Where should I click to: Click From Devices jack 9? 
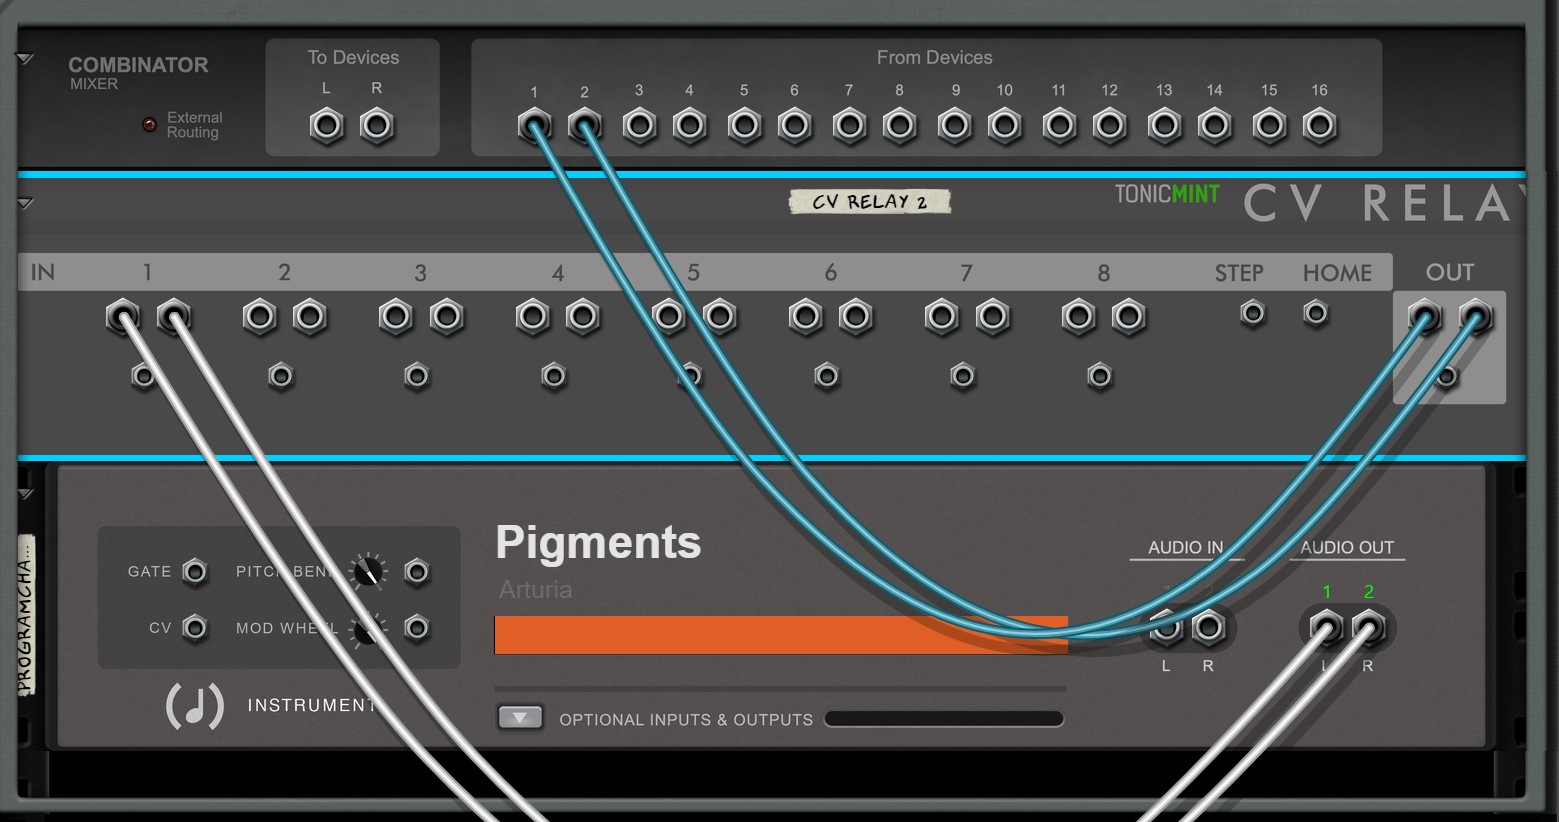[955, 126]
